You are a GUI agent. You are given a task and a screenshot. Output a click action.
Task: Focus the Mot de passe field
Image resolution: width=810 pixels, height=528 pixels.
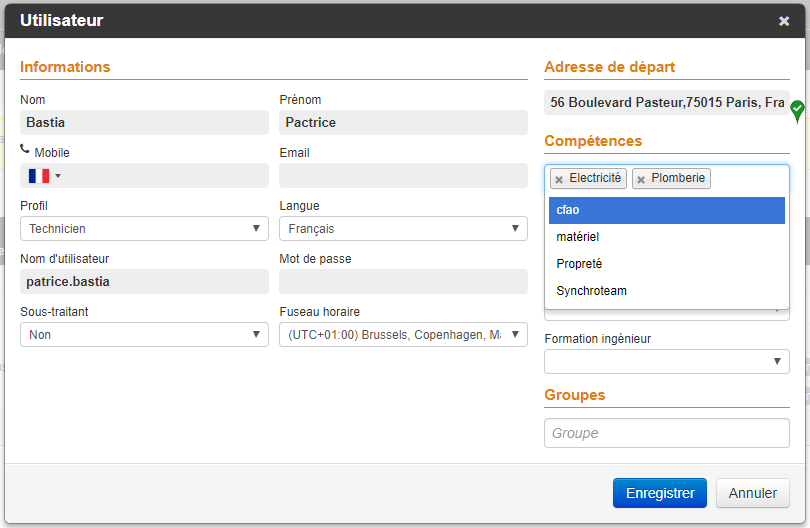(403, 282)
